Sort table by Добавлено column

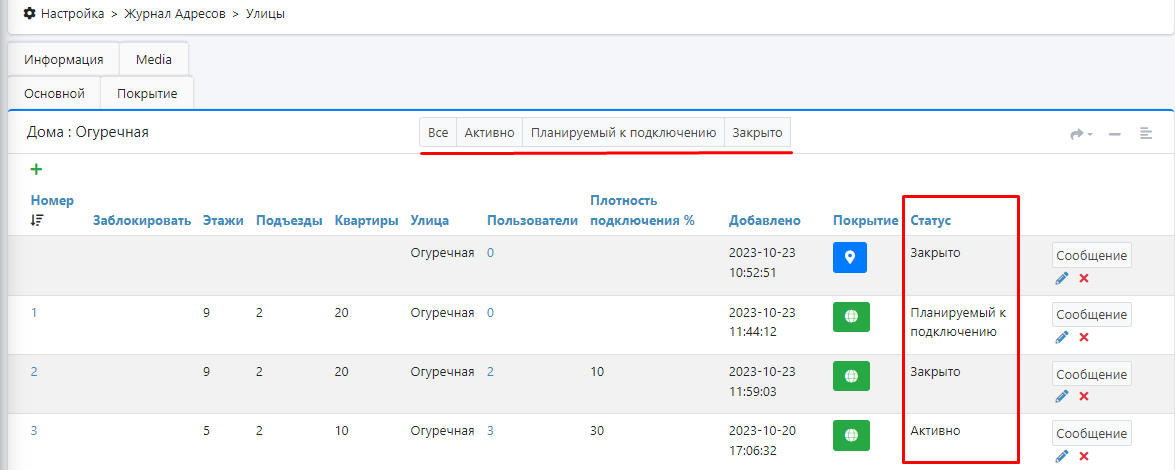tap(765, 220)
